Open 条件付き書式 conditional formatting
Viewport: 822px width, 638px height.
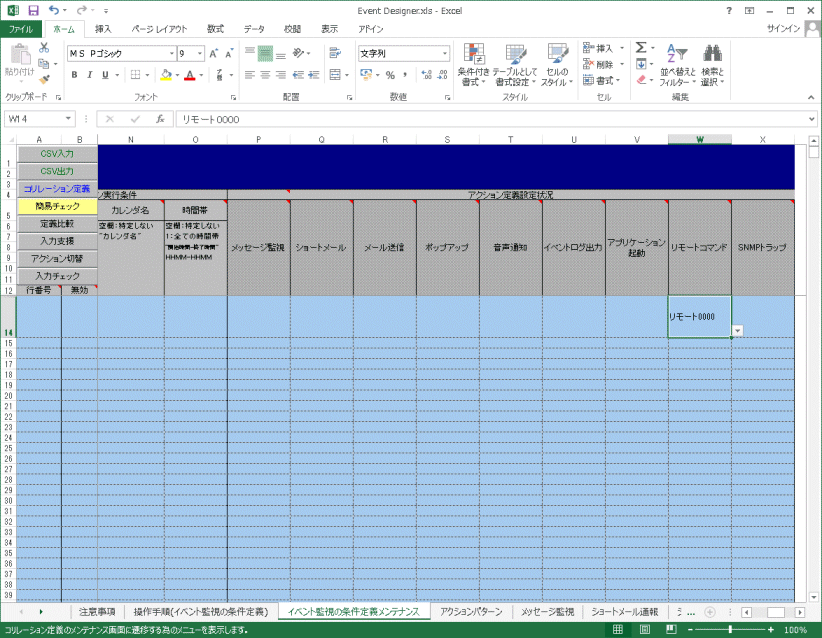[x=473, y=65]
